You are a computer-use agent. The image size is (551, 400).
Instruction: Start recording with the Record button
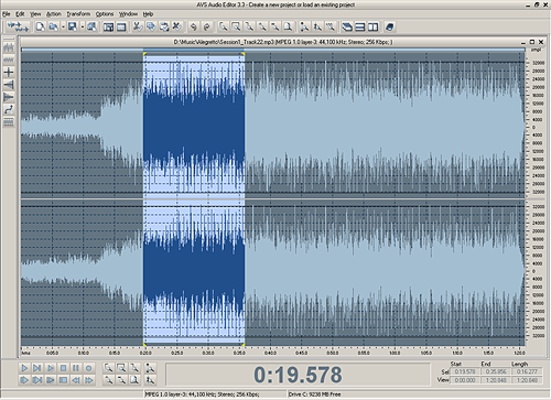tap(89, 368)
